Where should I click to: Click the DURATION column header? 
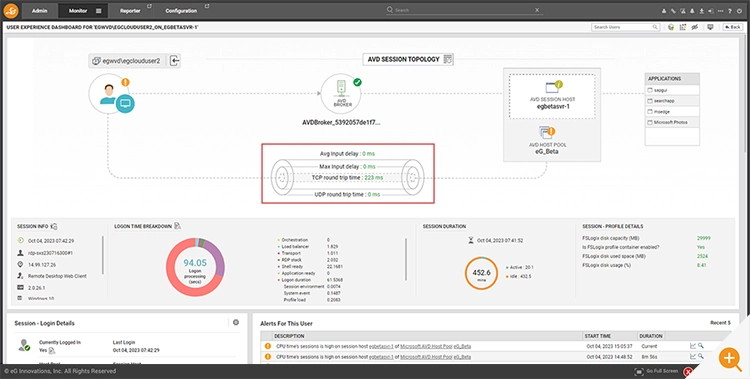[x=651, y=336]
